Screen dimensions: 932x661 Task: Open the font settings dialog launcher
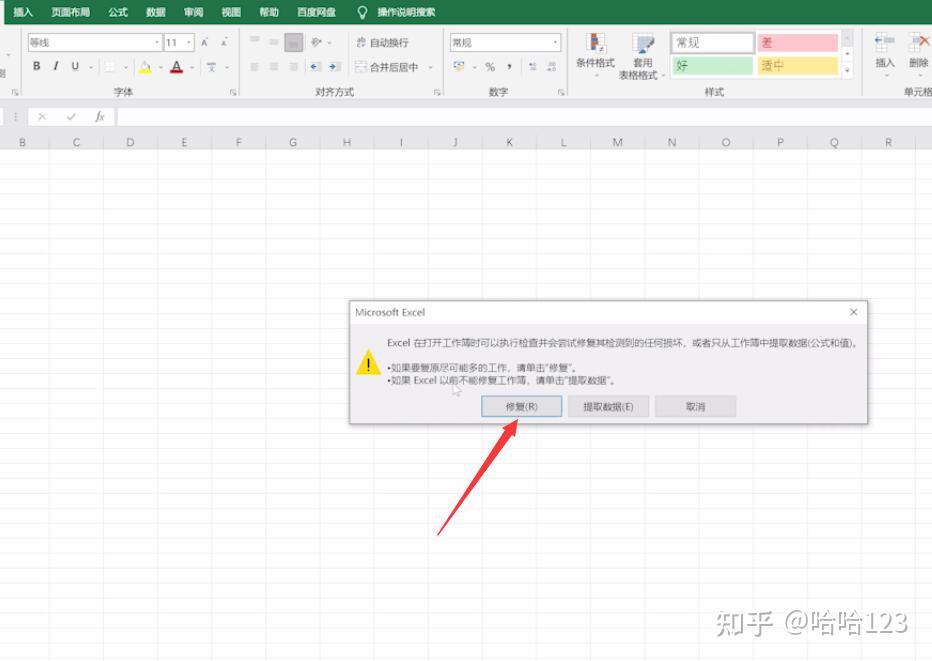[233, 92]
